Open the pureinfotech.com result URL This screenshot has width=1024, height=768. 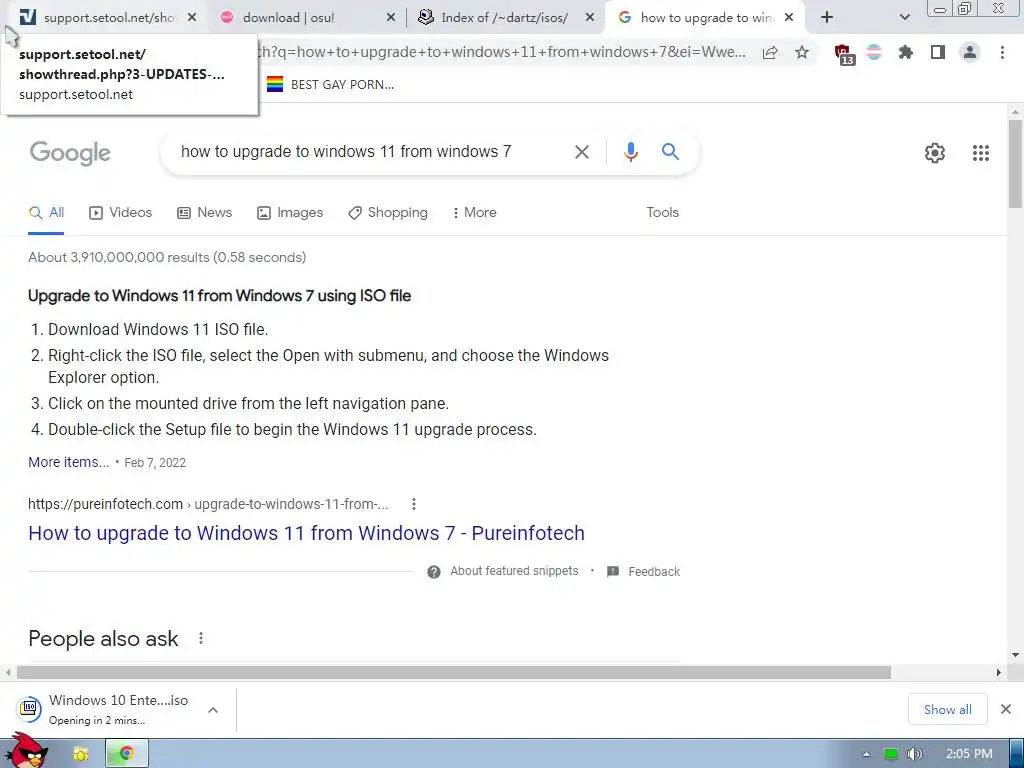(x=208, y=504)
